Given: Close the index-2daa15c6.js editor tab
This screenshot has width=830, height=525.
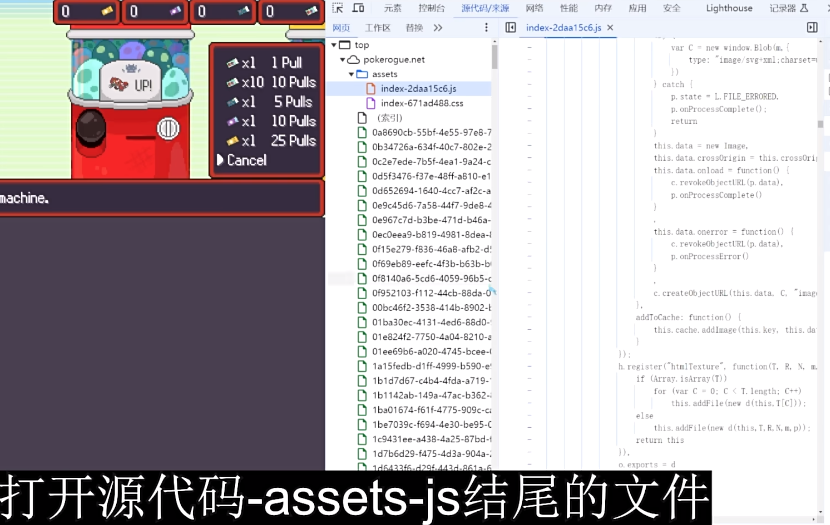Looking at the screenshot, I should coord(610,28).
